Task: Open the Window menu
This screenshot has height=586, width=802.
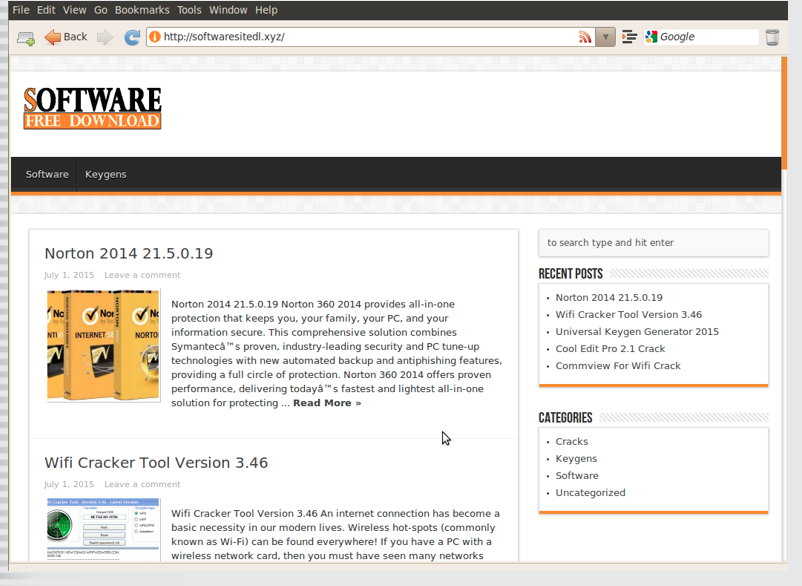Action: coord(228,10)
